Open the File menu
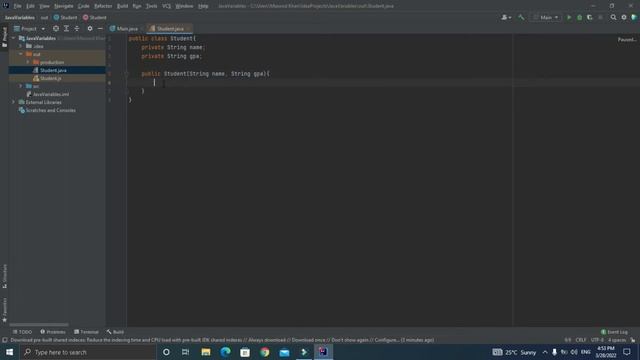Image resolution: width=640 pixels, height=360 pixels. (17, 6)
